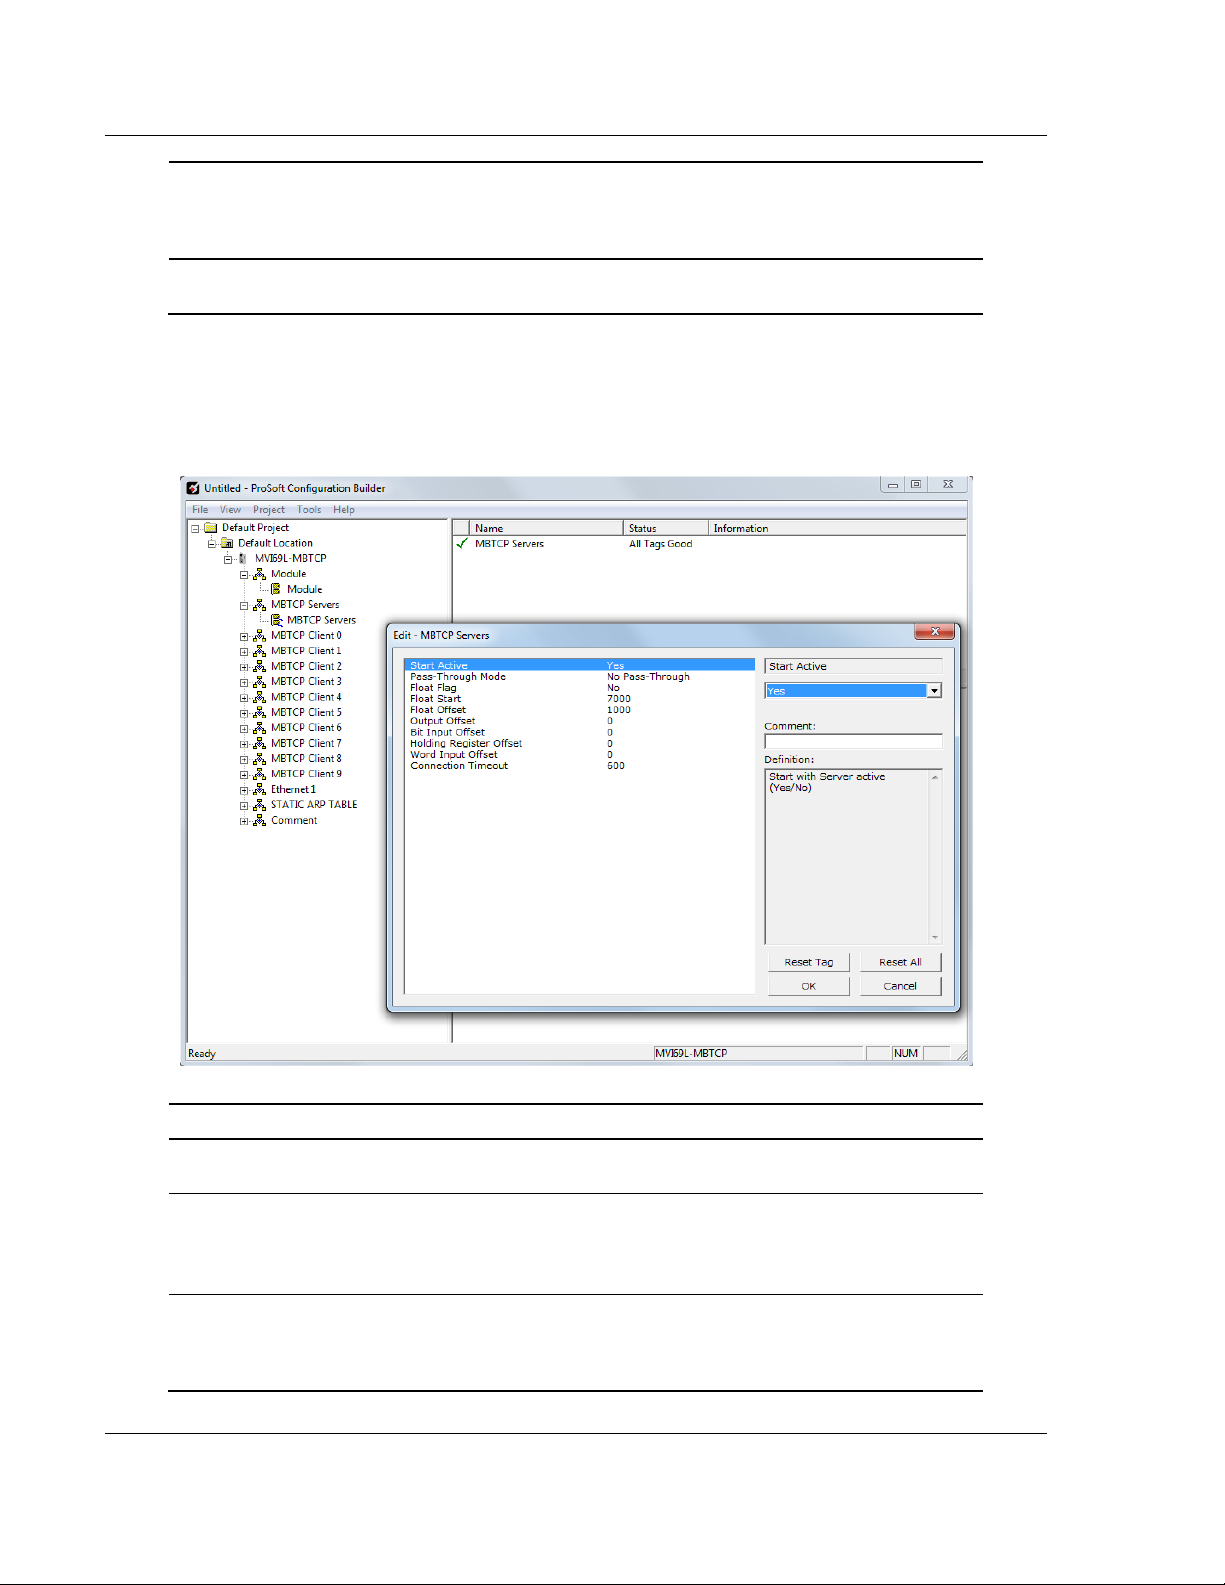Collapse the parent MBTCP Servers tree node
Image resolution: width=1225 pixels, height=1585 pixels.
point(244,605)
